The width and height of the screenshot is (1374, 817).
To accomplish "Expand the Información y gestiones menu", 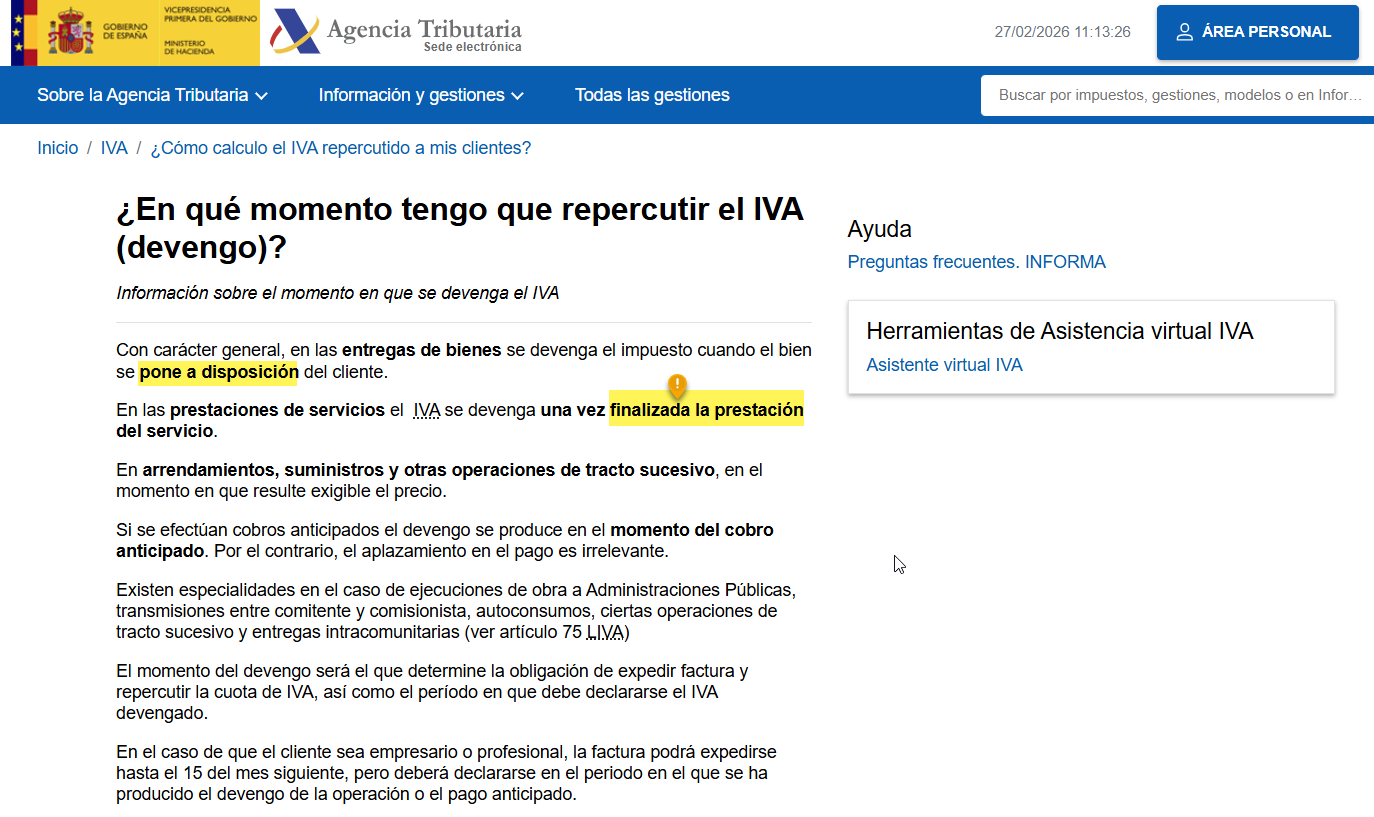I will pos(421,95).
